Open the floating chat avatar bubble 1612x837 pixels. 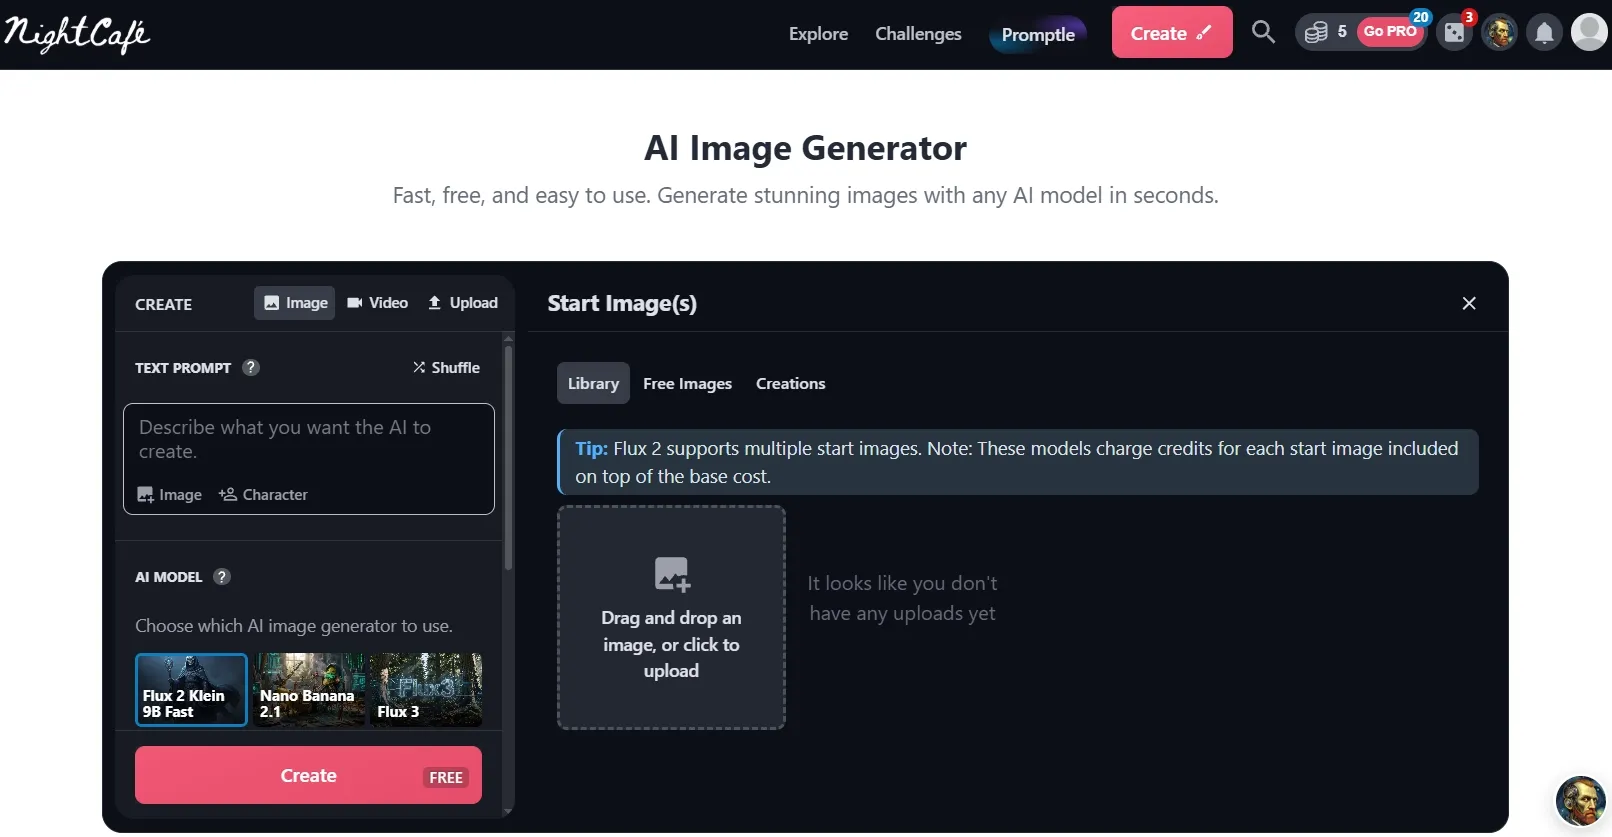pyautogui.click(x=1580, y=801)
